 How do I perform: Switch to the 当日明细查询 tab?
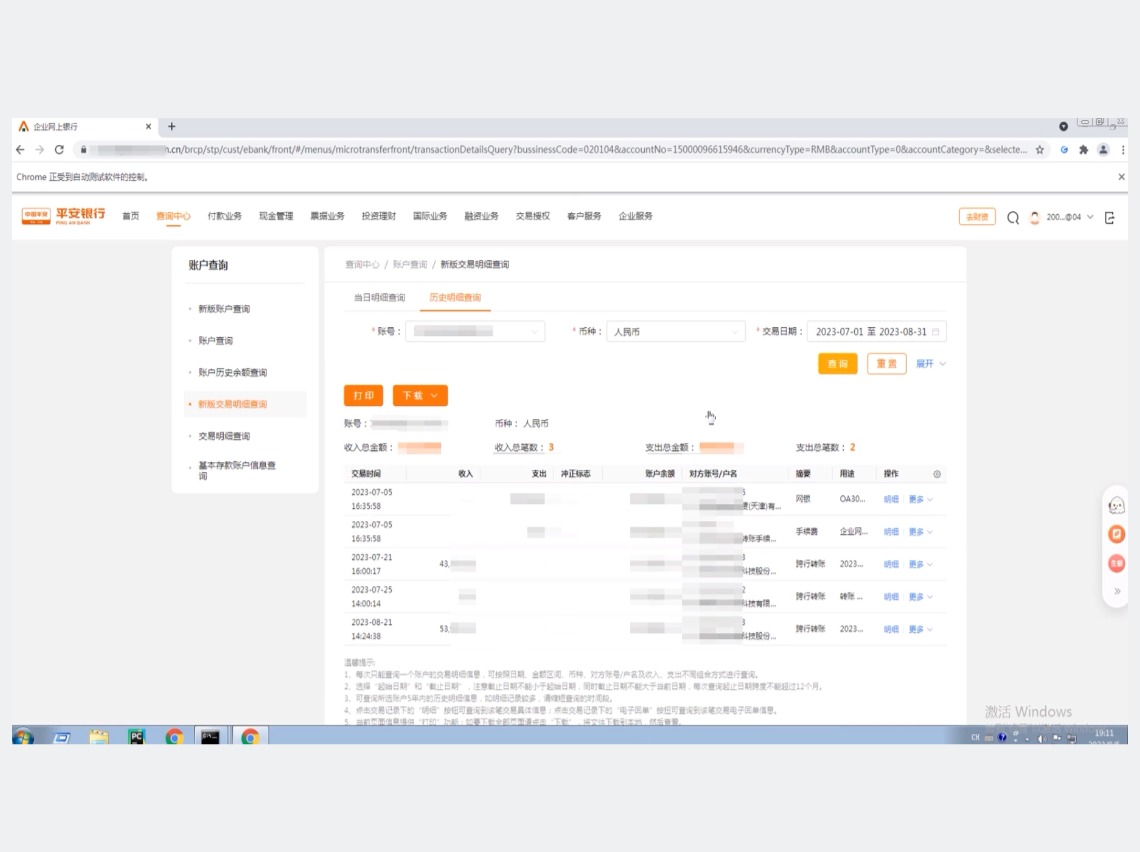pyautogui.click(x=379, y=298)
